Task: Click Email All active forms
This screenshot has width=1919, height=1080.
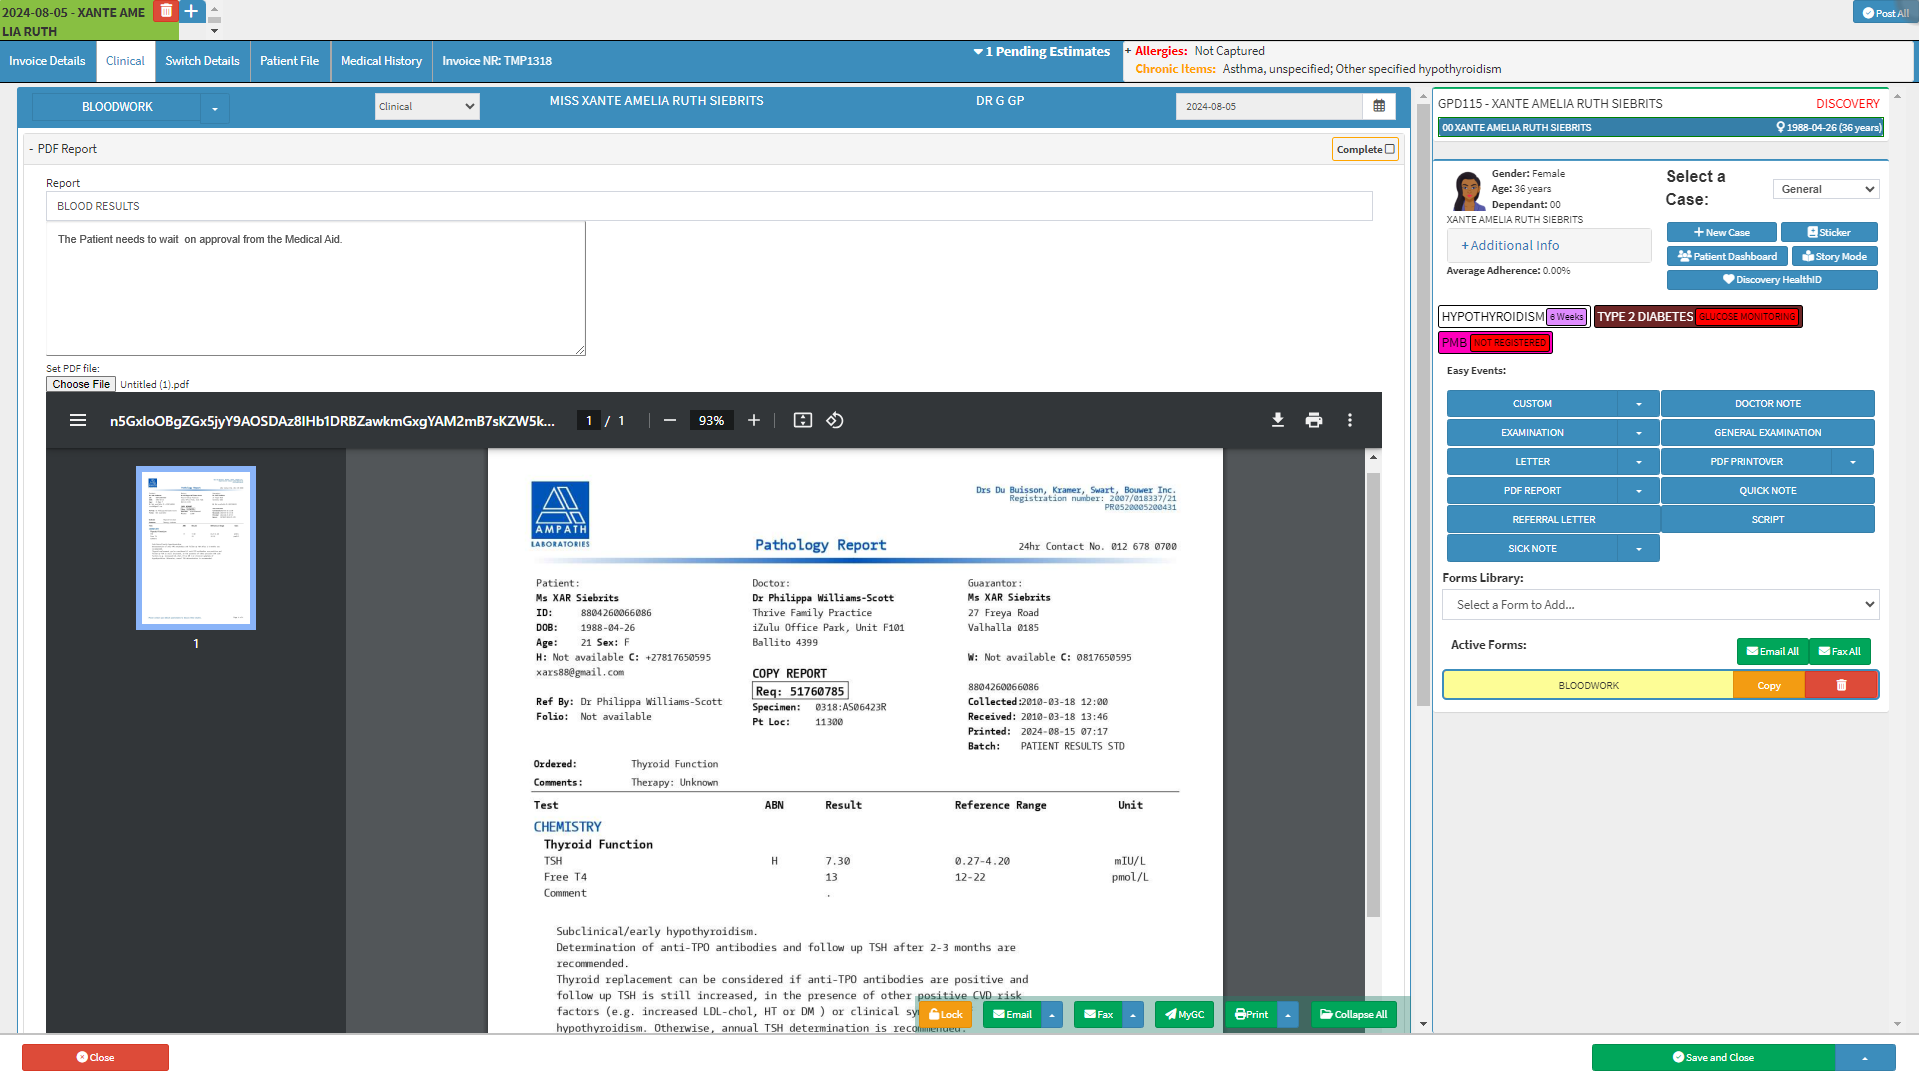Action: click(x=1772, y=652)
